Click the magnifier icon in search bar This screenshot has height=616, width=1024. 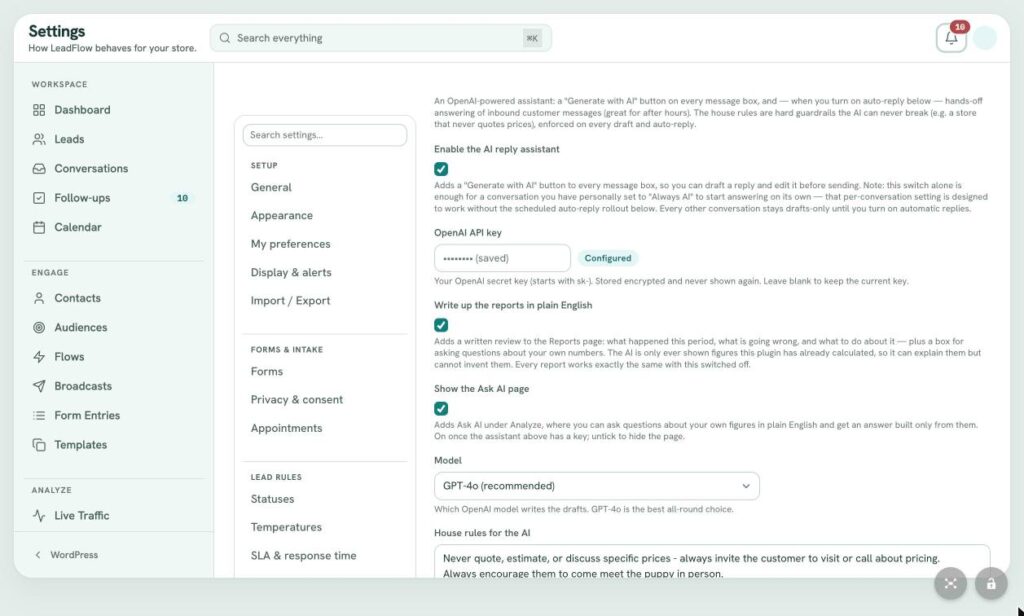(225, 38)
